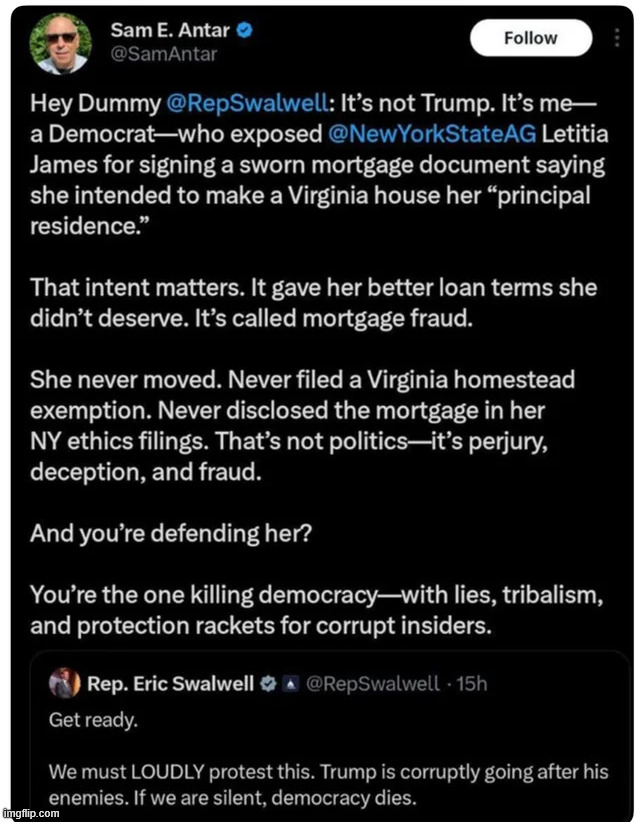
Task: Click the Sam E. Antar display name
Action: coord(170,31)
